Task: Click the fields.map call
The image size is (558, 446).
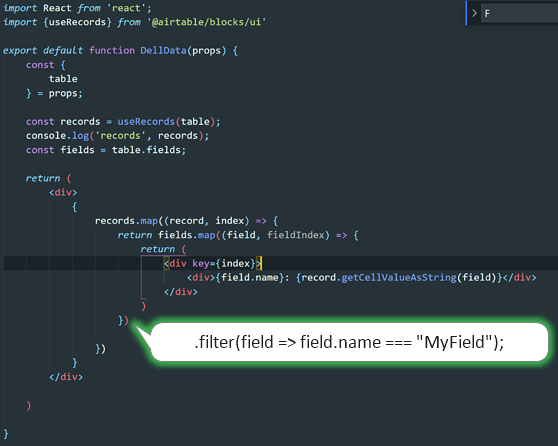Action: click(186, 235)
